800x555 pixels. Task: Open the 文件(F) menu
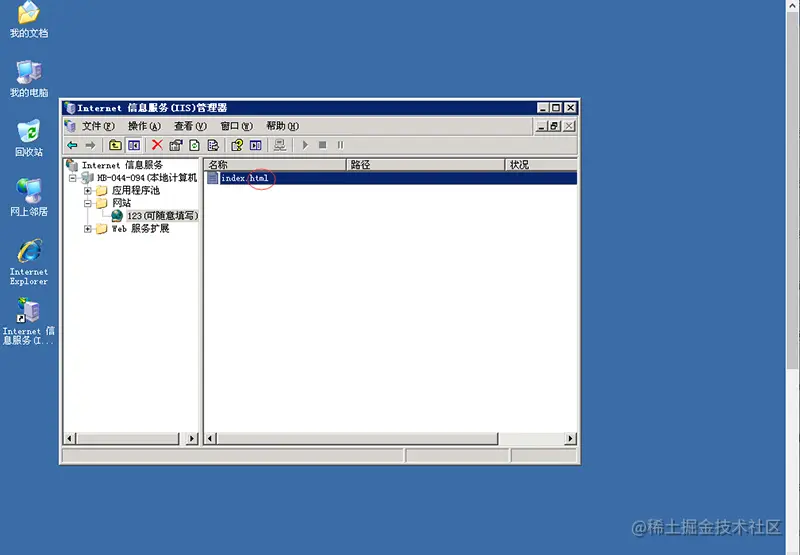coord(98,126)
